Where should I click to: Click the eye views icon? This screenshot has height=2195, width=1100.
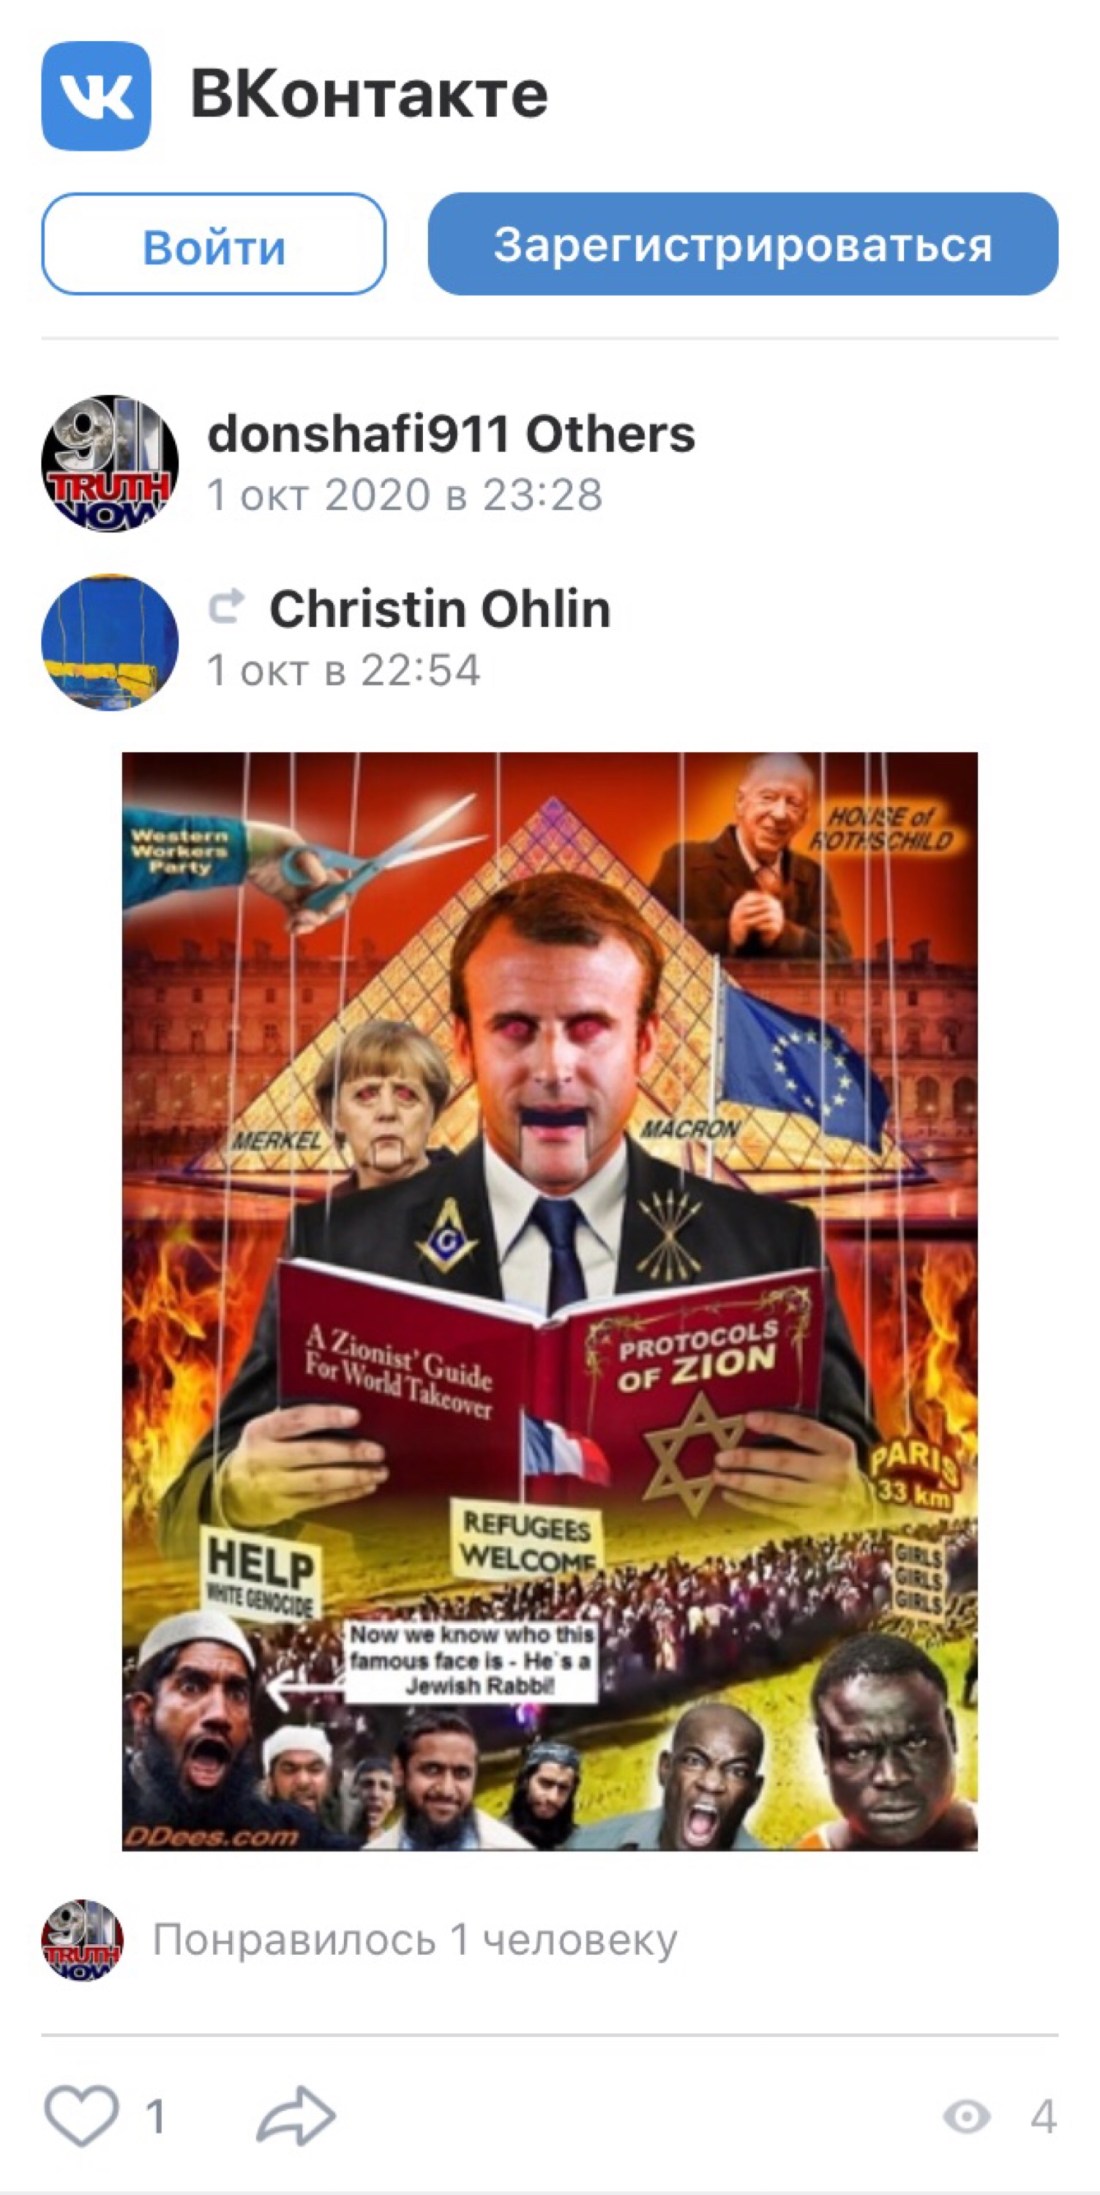(x=967, y=2116)
